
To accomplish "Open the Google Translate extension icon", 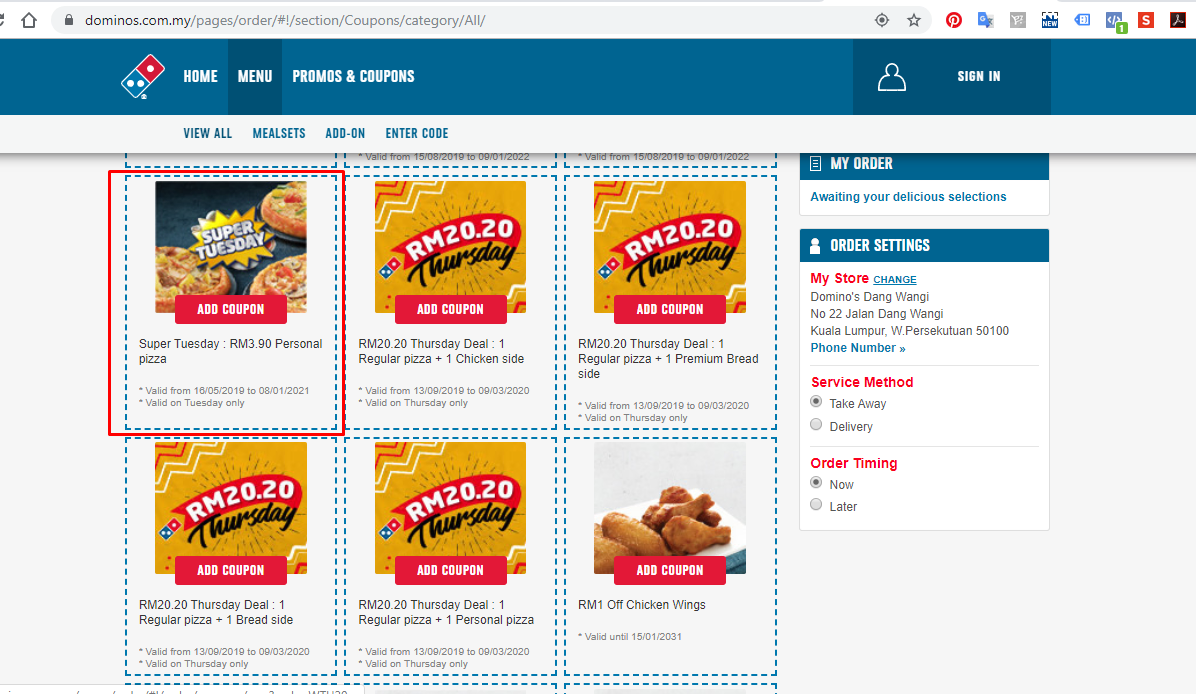I will tap(985, 21).
